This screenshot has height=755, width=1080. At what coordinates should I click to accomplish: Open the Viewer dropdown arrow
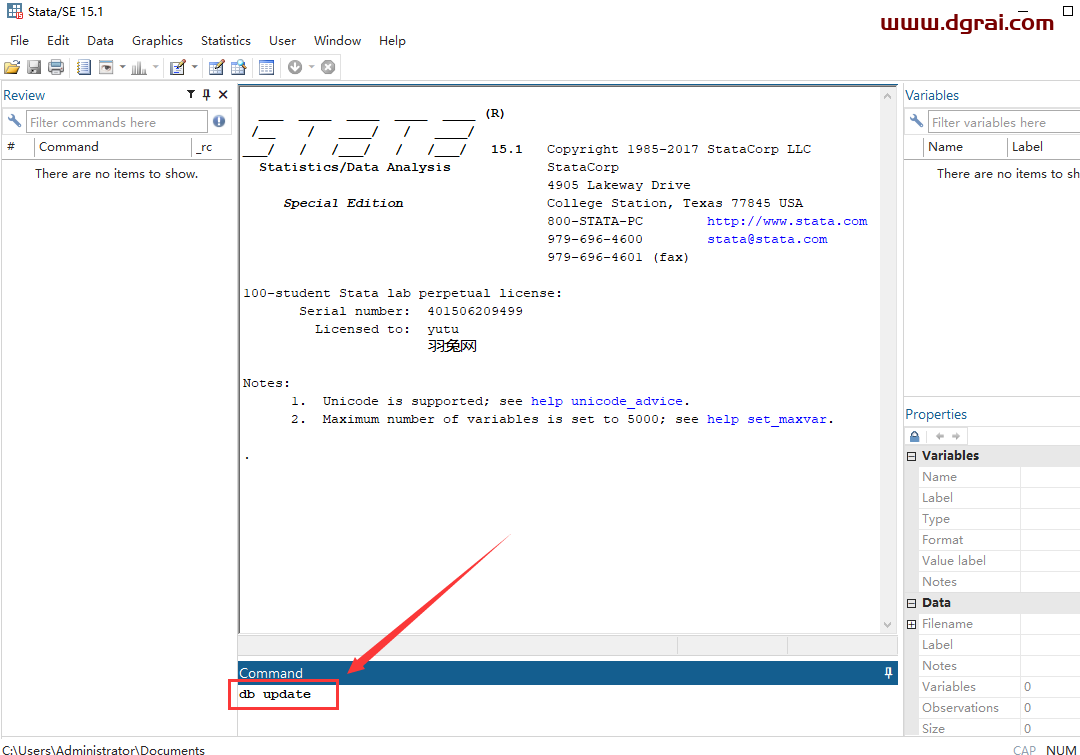click(121, 67)
